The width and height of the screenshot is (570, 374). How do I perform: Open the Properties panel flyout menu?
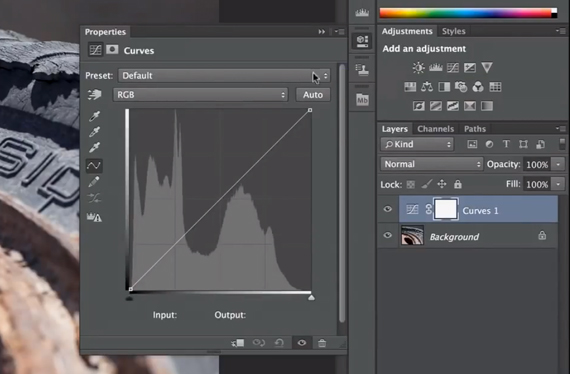tap(340, 32)
